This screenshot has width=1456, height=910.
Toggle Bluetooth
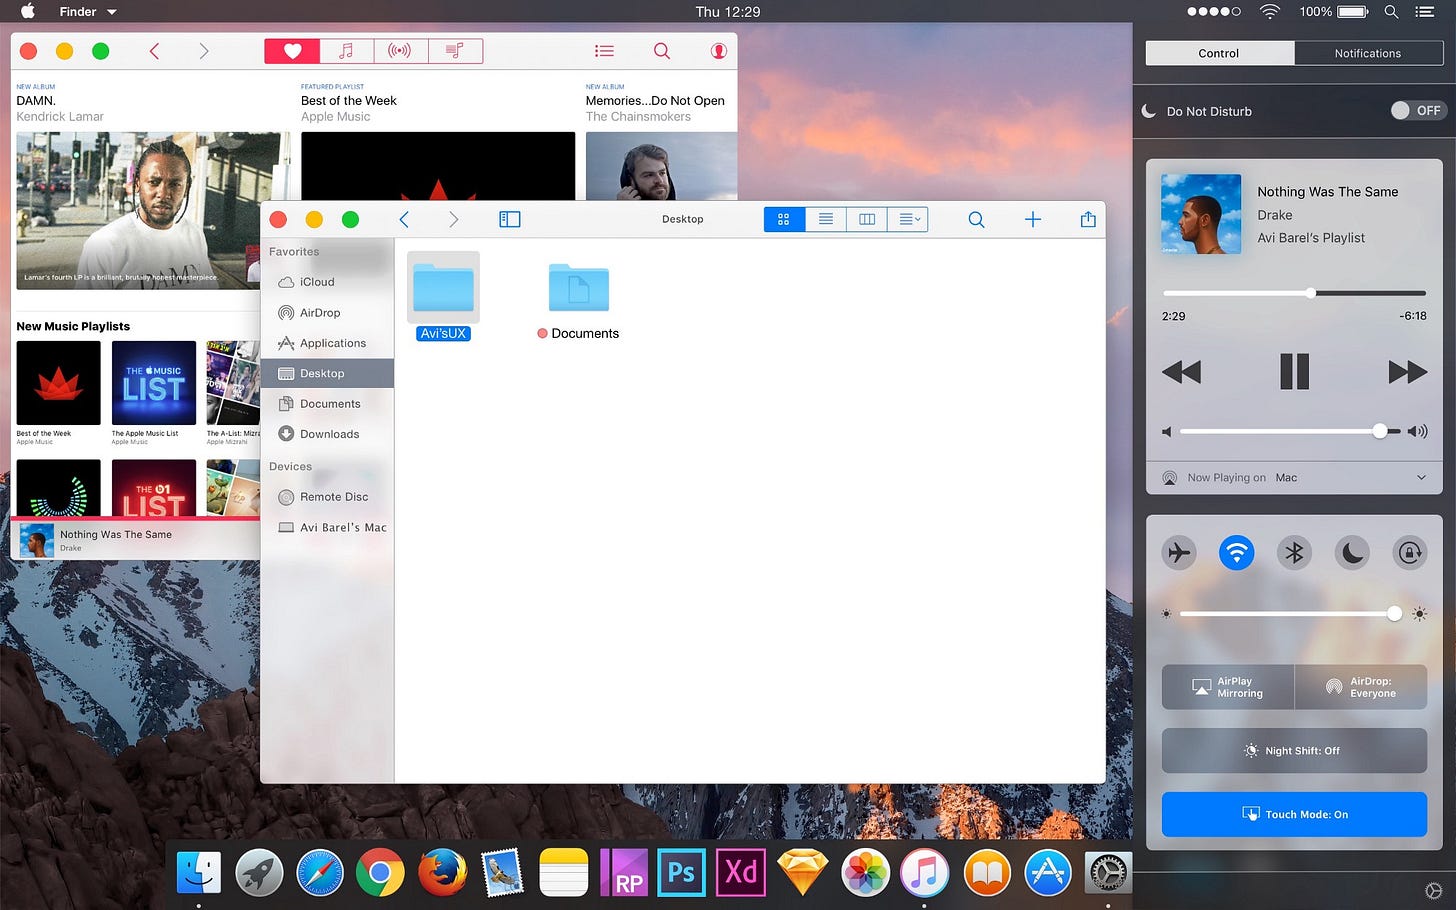[x=1294, y=553]
